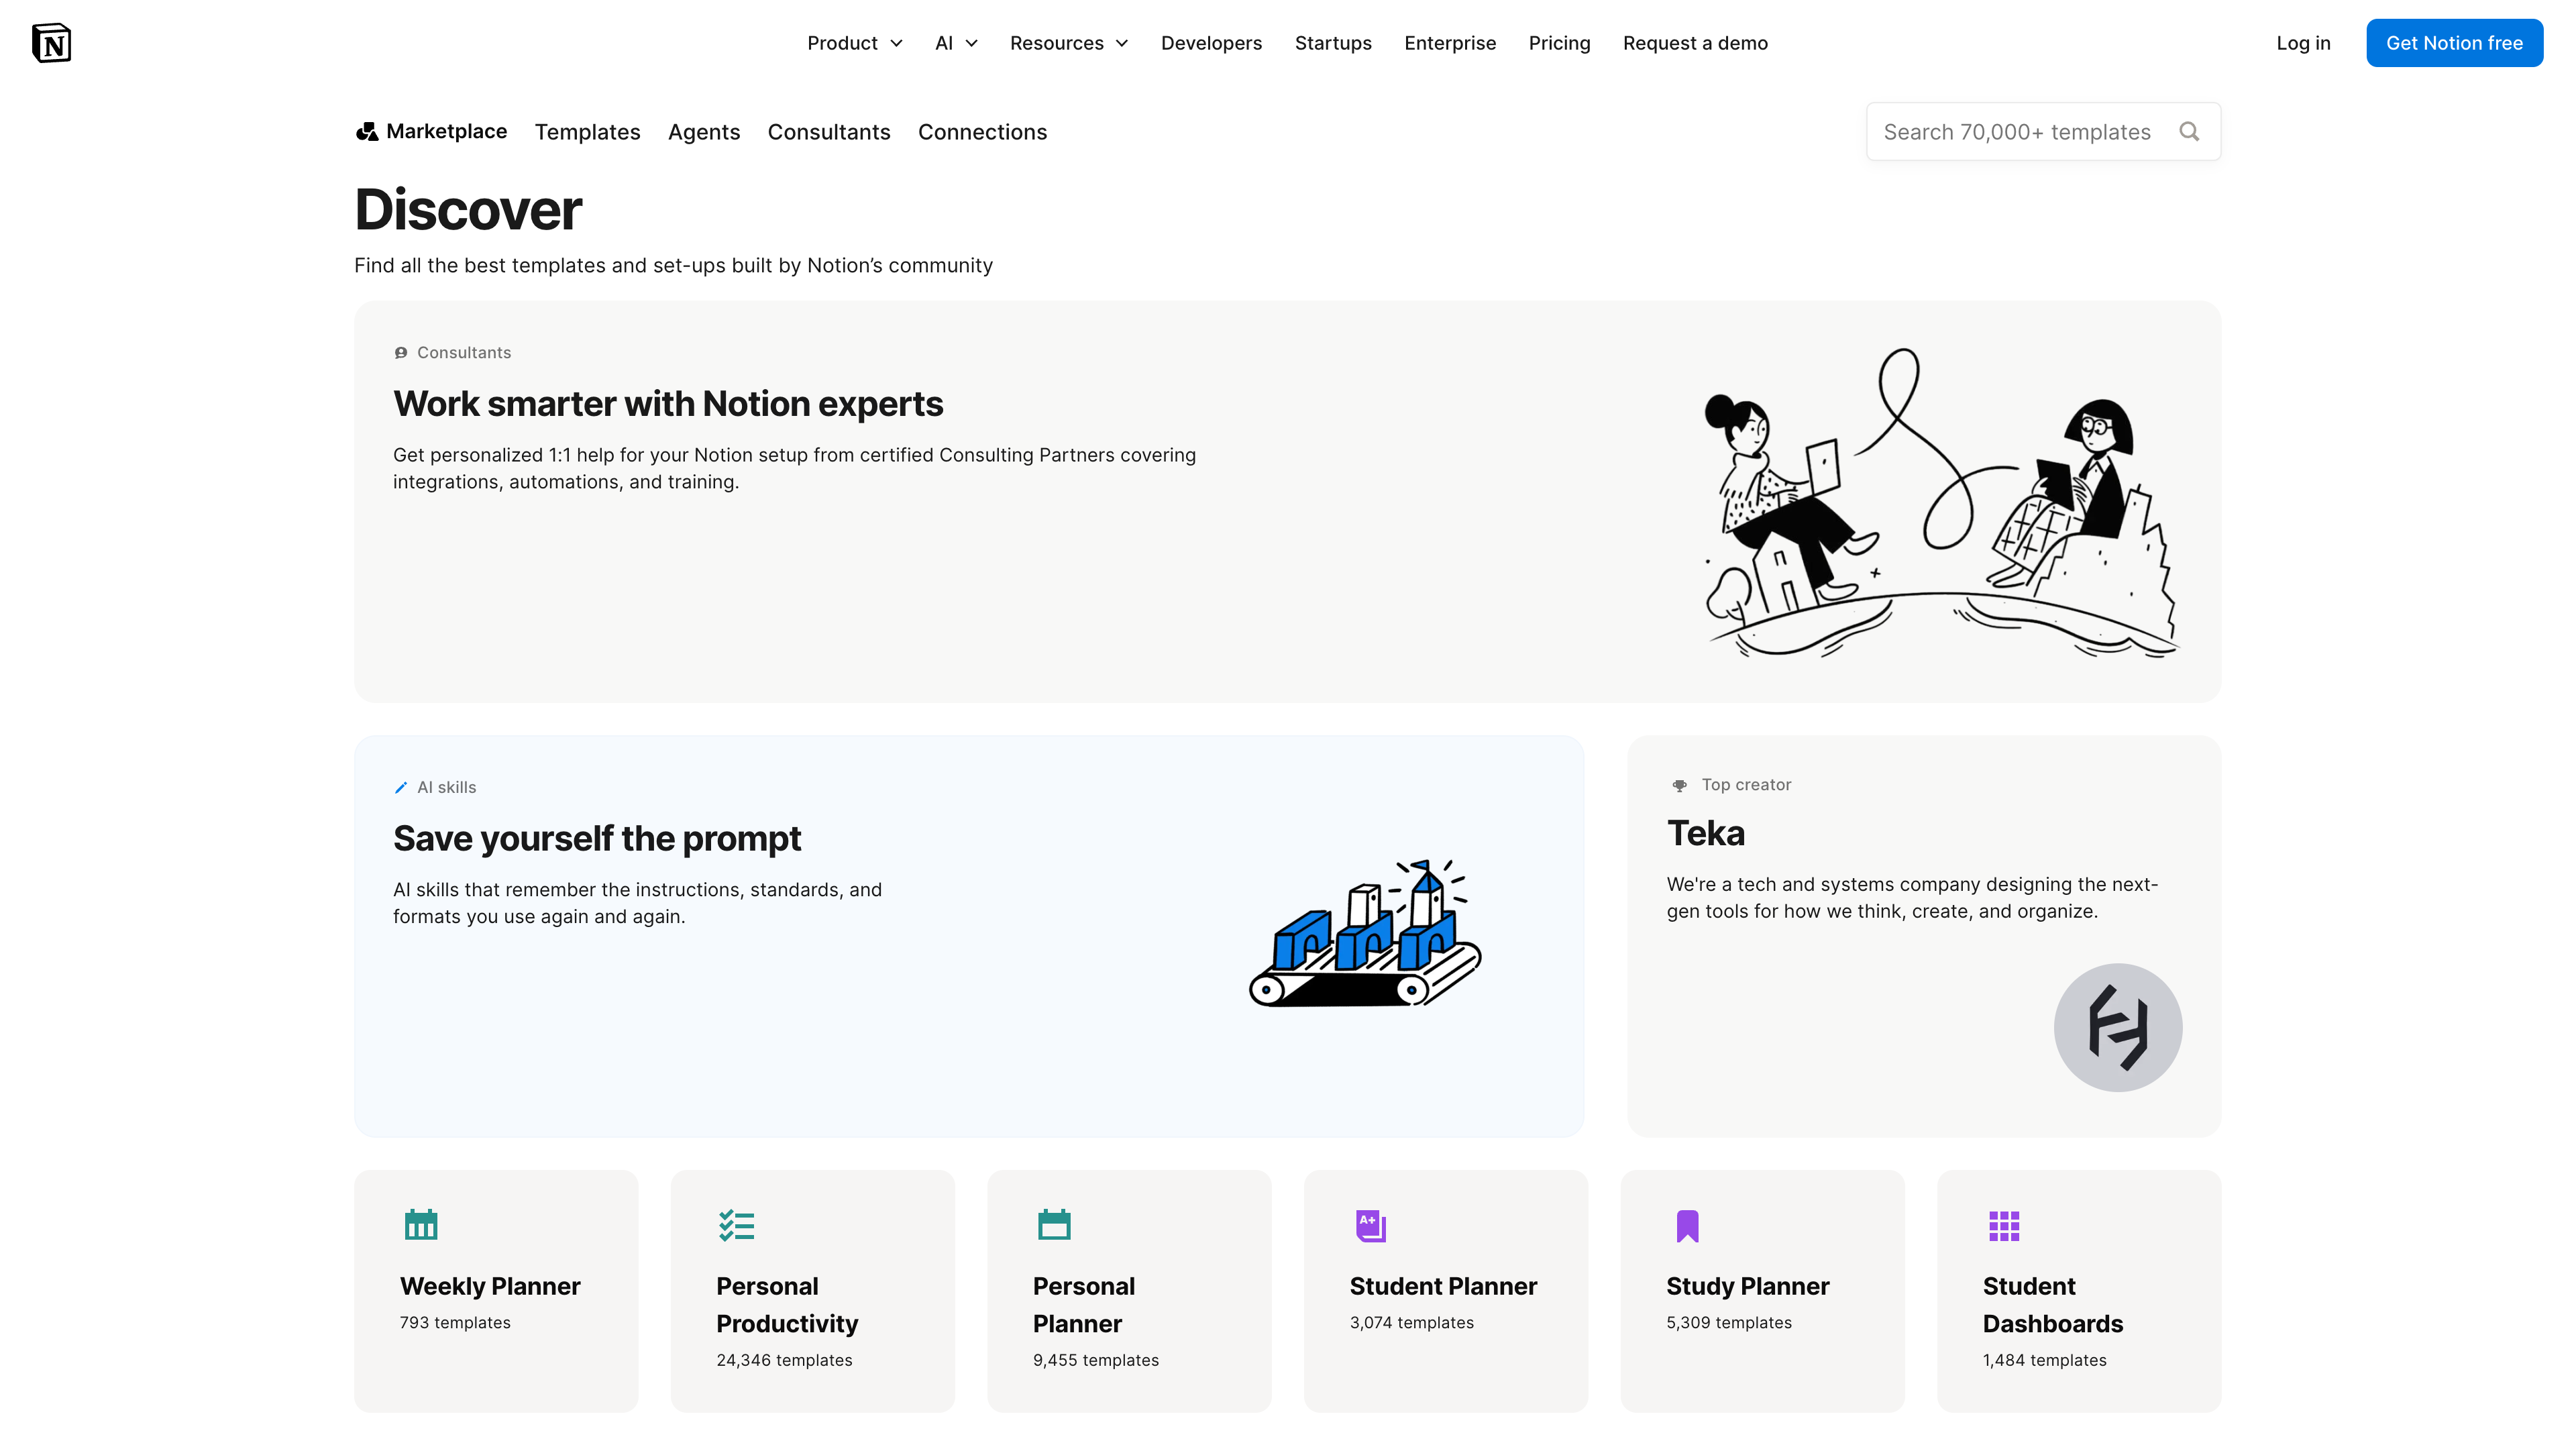This screenshot has width=2576, height=1449.
Task: Click the Student Dashboards grid icon
Action: coord(2004,1225)
